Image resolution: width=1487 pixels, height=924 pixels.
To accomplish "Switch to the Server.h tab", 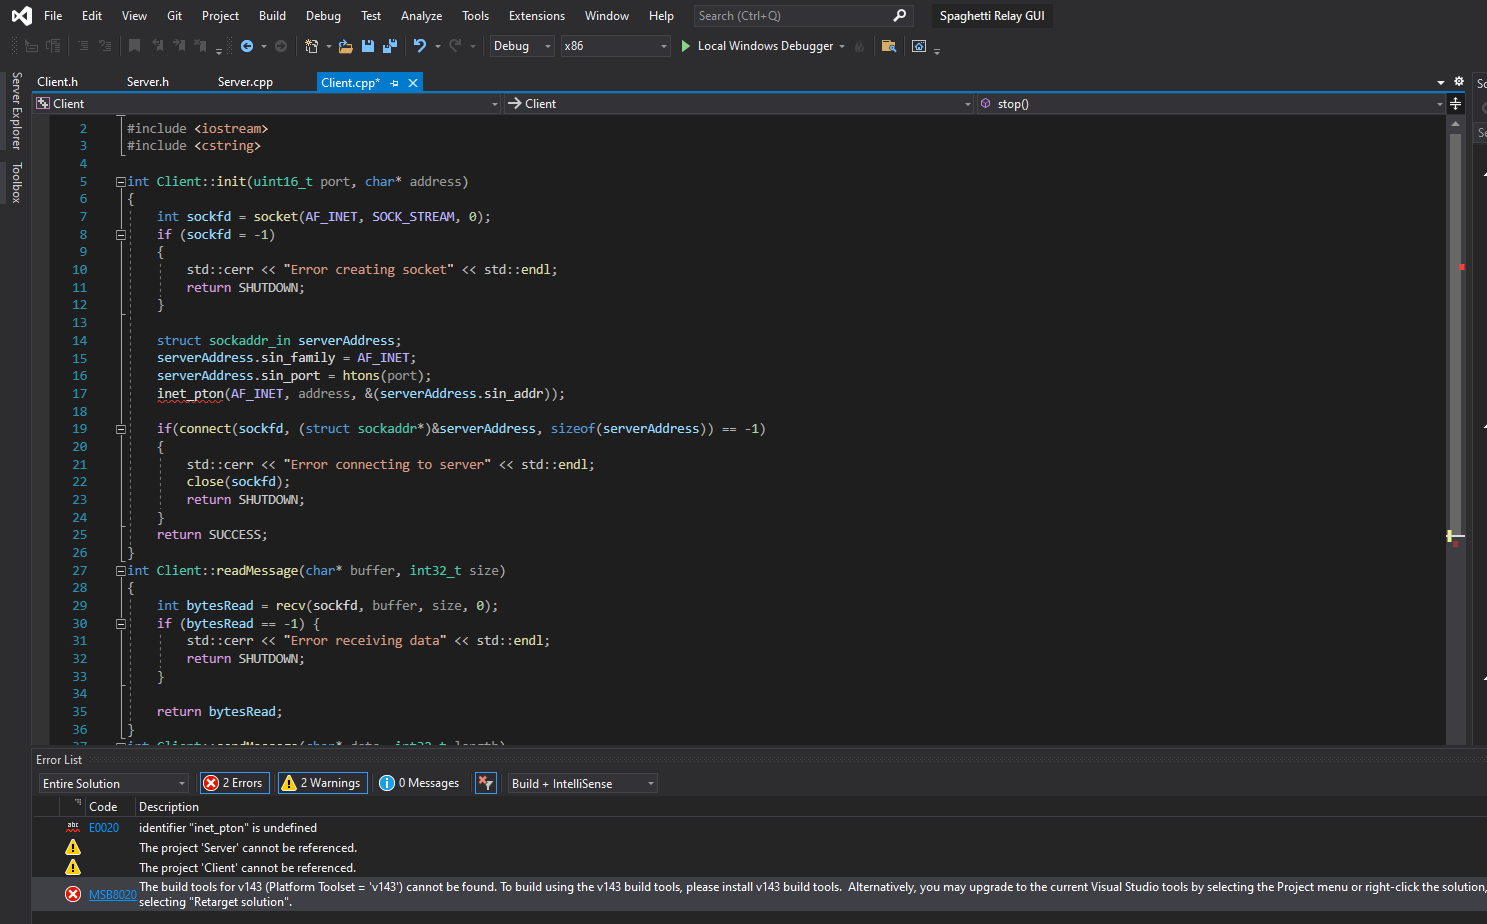I will click(x=148, y=82).
